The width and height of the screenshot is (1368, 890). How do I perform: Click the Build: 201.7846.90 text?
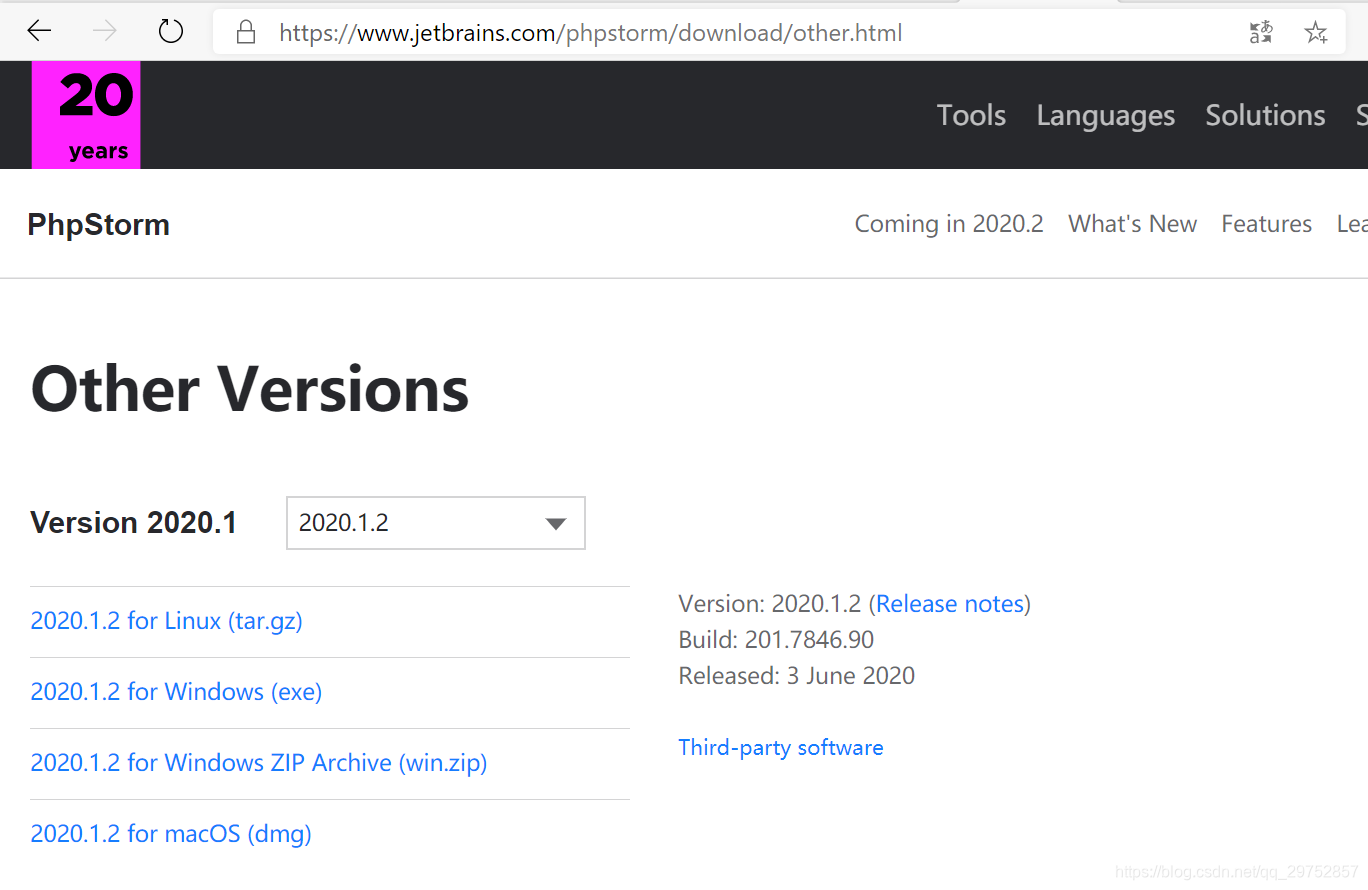pos(776,640)
